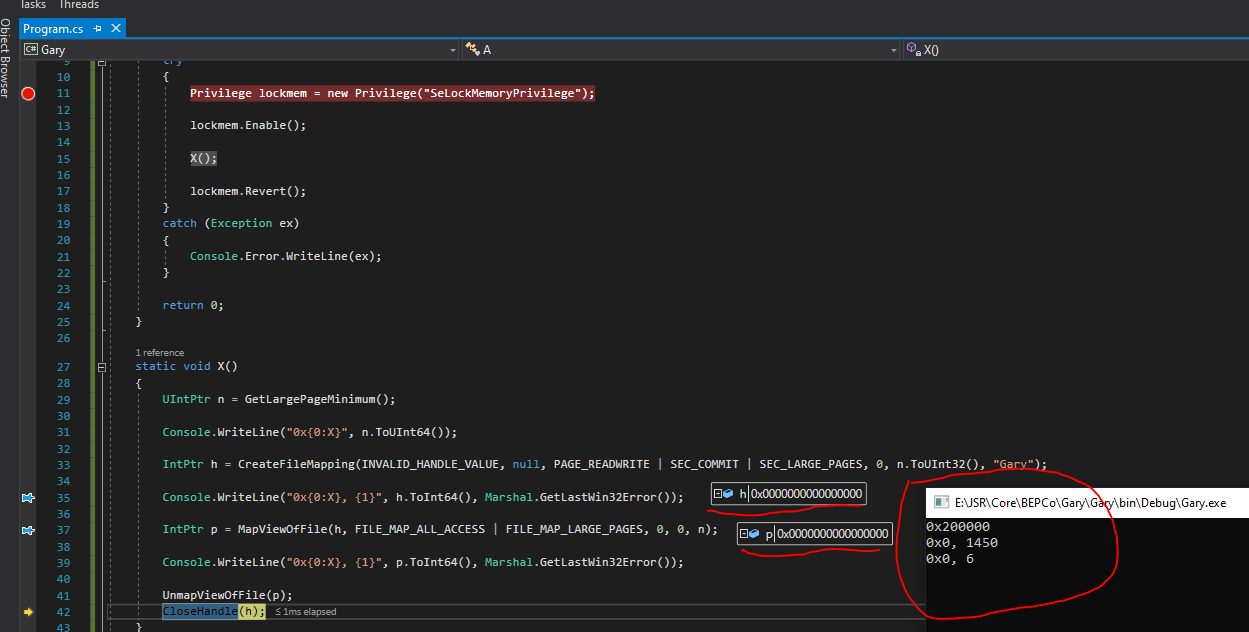
Task: Click console output line 0x0, 1450
Action: pyautogui.click(x=962, y=543)
